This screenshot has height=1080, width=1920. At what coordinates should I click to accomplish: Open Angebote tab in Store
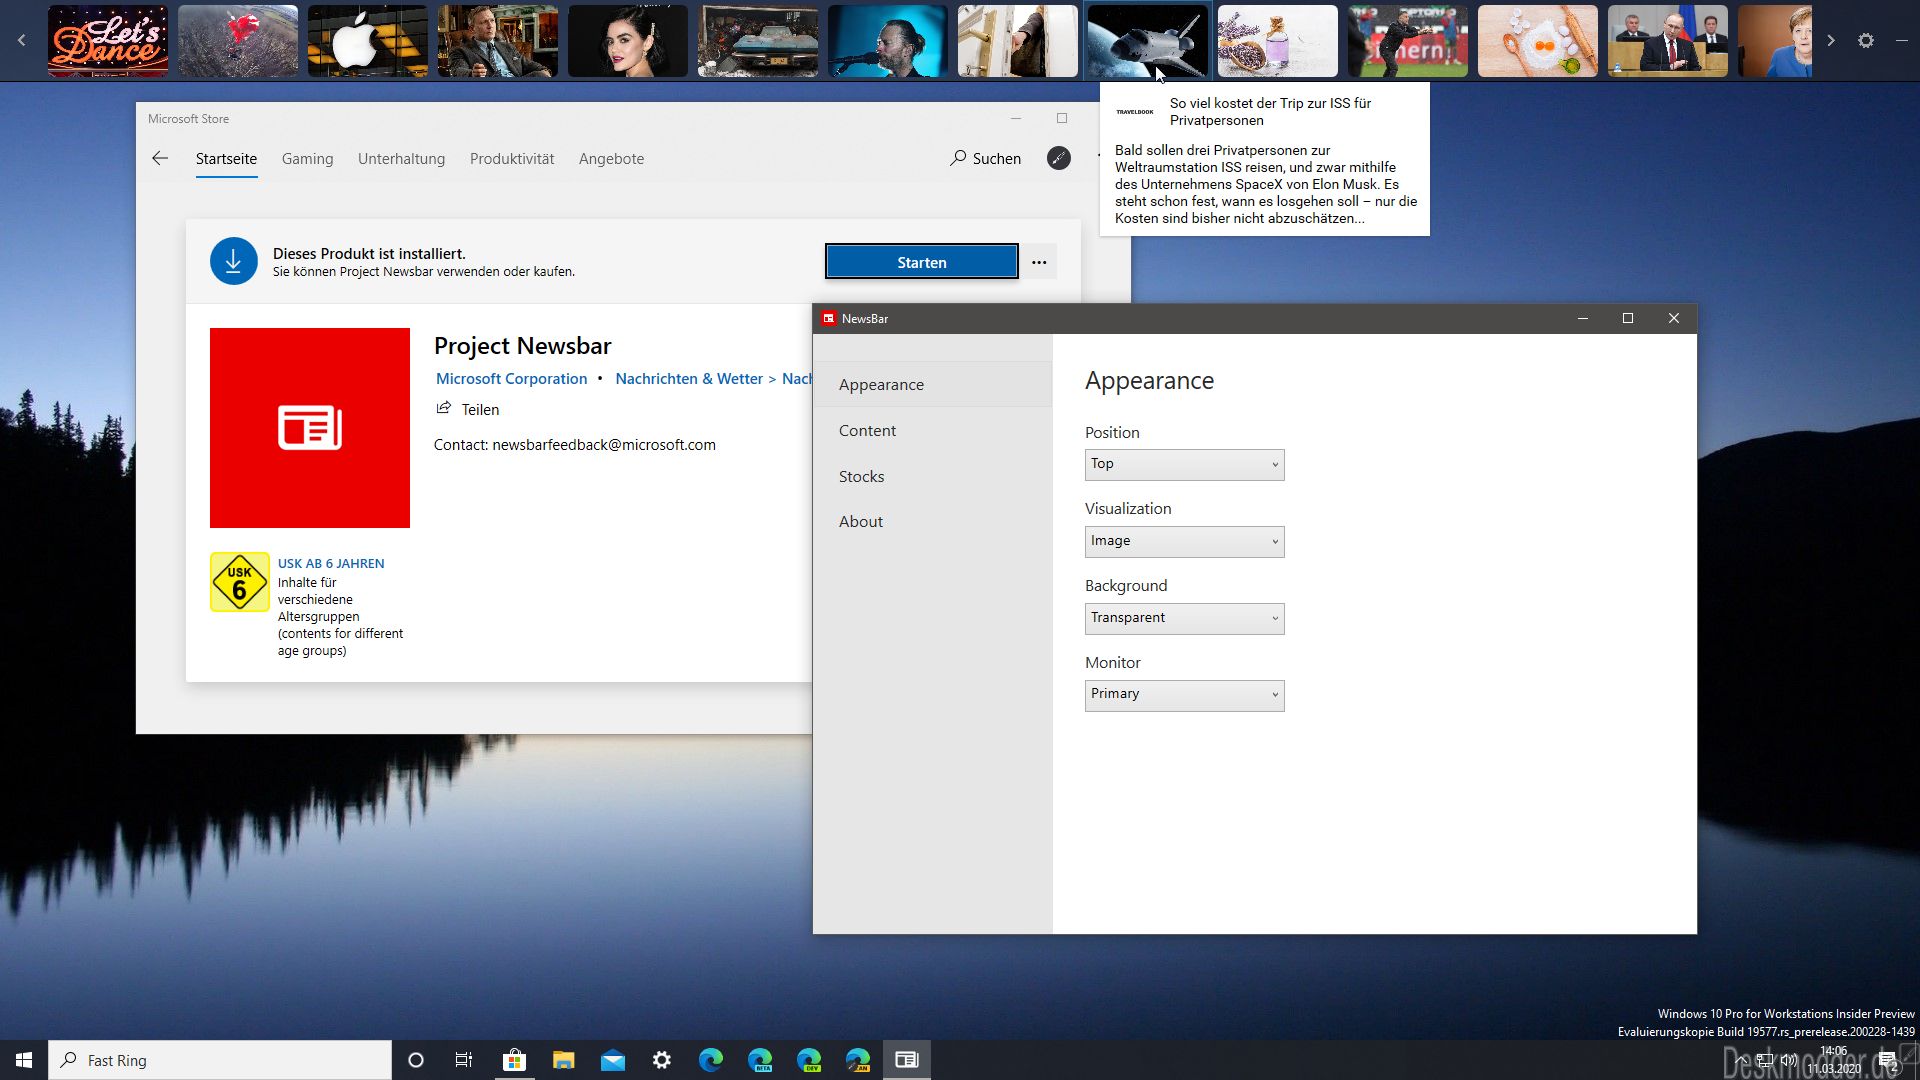[x=611, y=159]
